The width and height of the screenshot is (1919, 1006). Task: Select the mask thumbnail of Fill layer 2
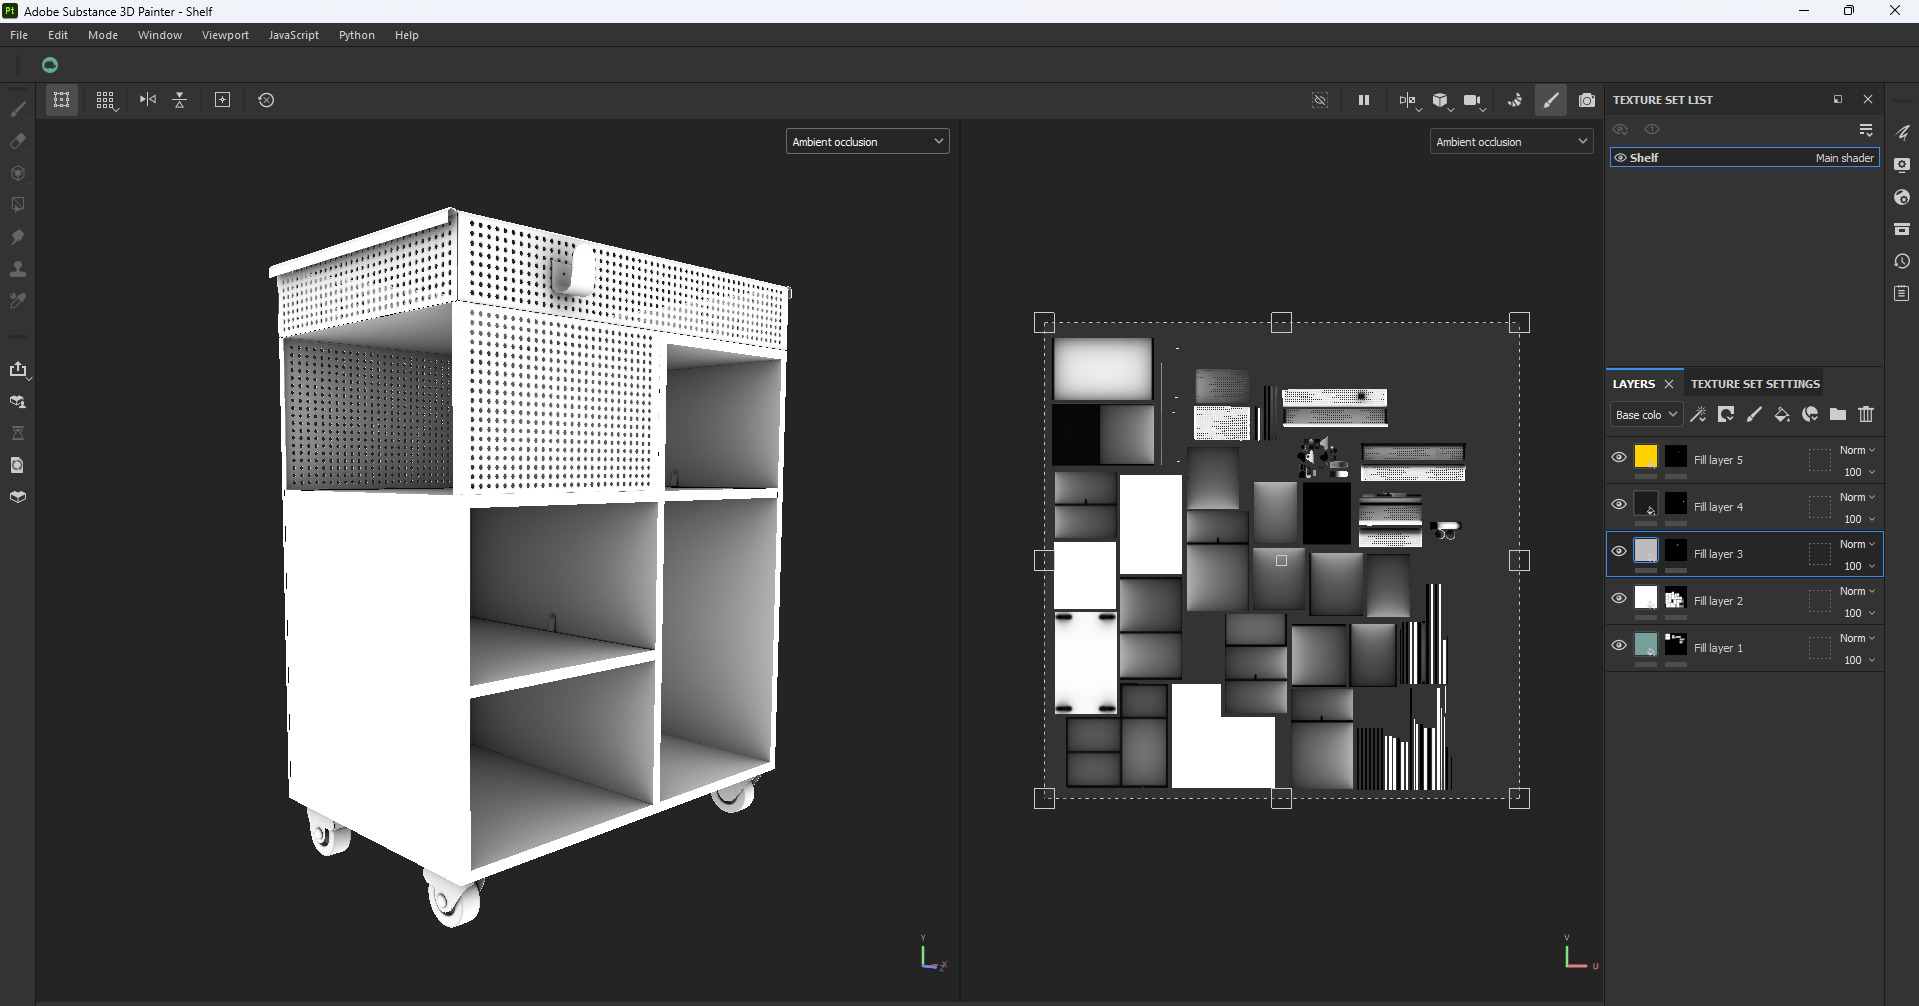1676,598
